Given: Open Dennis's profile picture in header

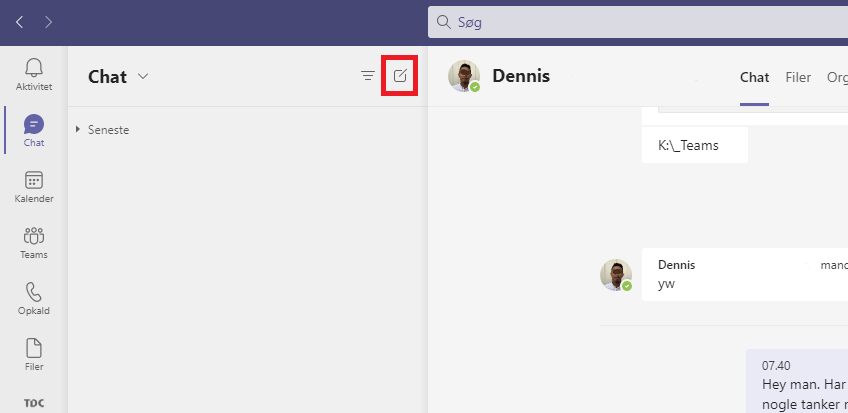Looking at the screenshot, I should (464, 76).
